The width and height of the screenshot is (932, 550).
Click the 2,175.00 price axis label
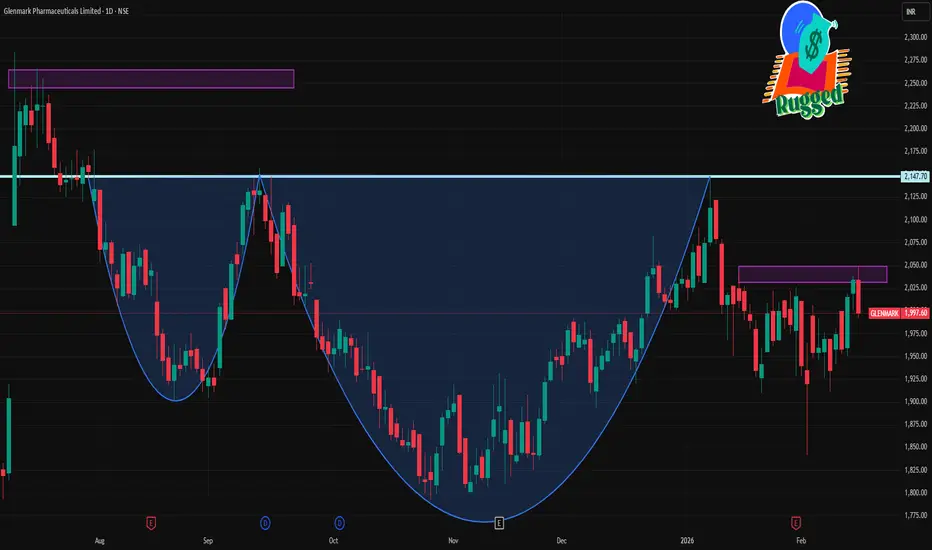(x=915, y=152)
